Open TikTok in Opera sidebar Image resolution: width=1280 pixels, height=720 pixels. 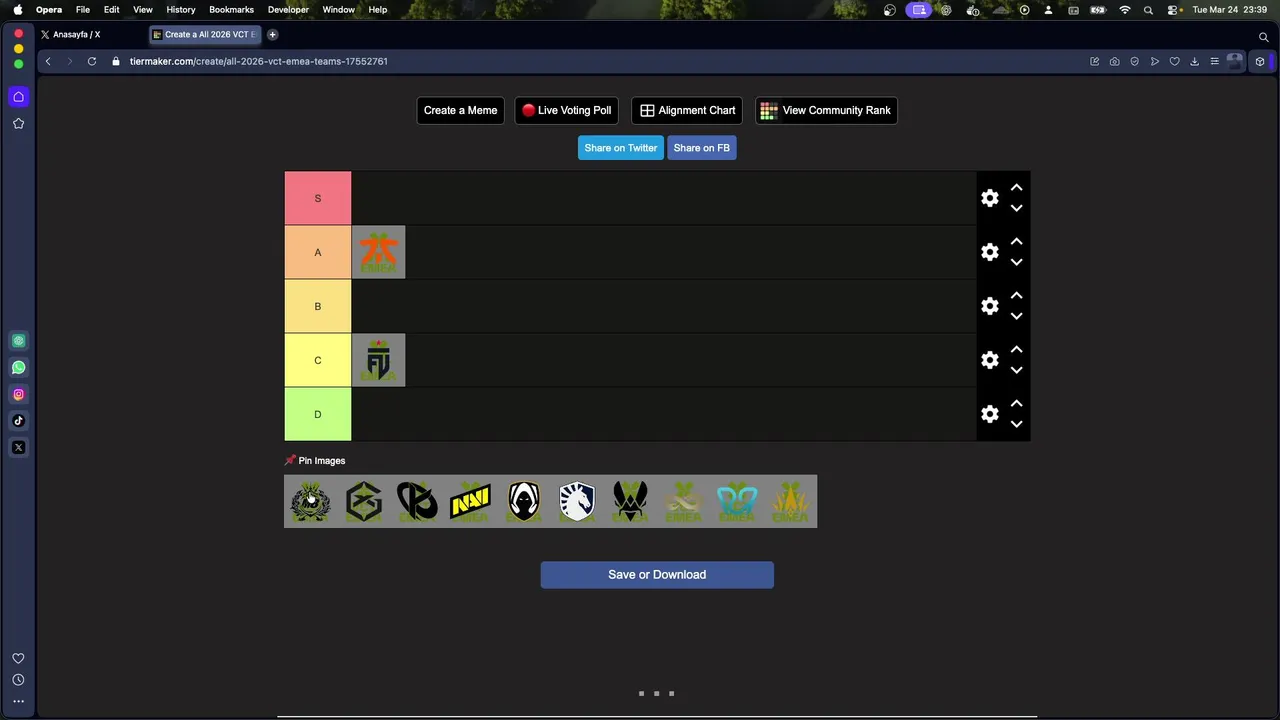coord(18,421)
